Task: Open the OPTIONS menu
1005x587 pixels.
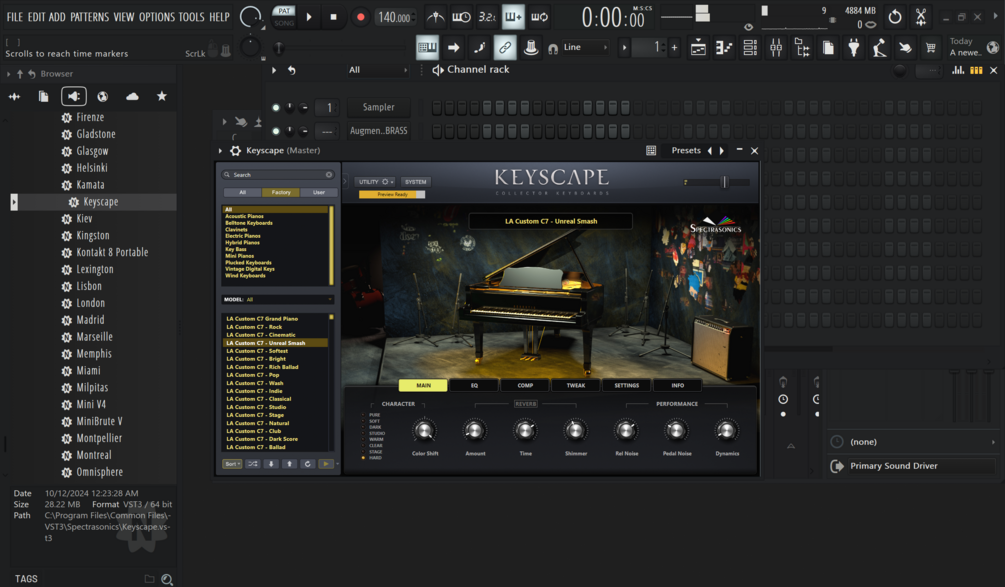Action: coord(156,17)
